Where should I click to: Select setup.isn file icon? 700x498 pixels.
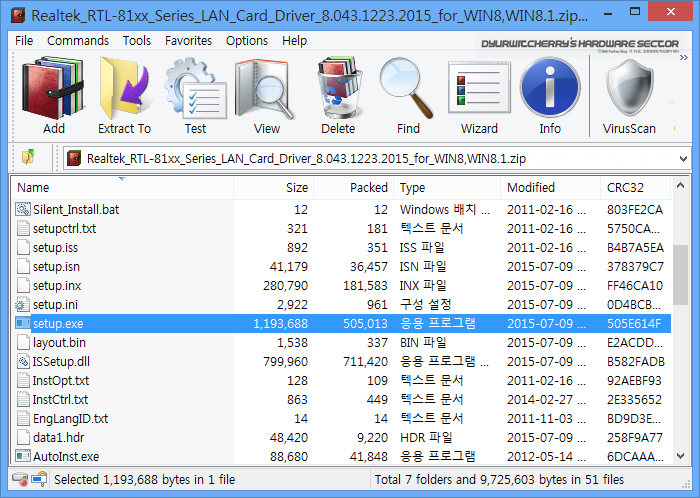pos(23,266)
